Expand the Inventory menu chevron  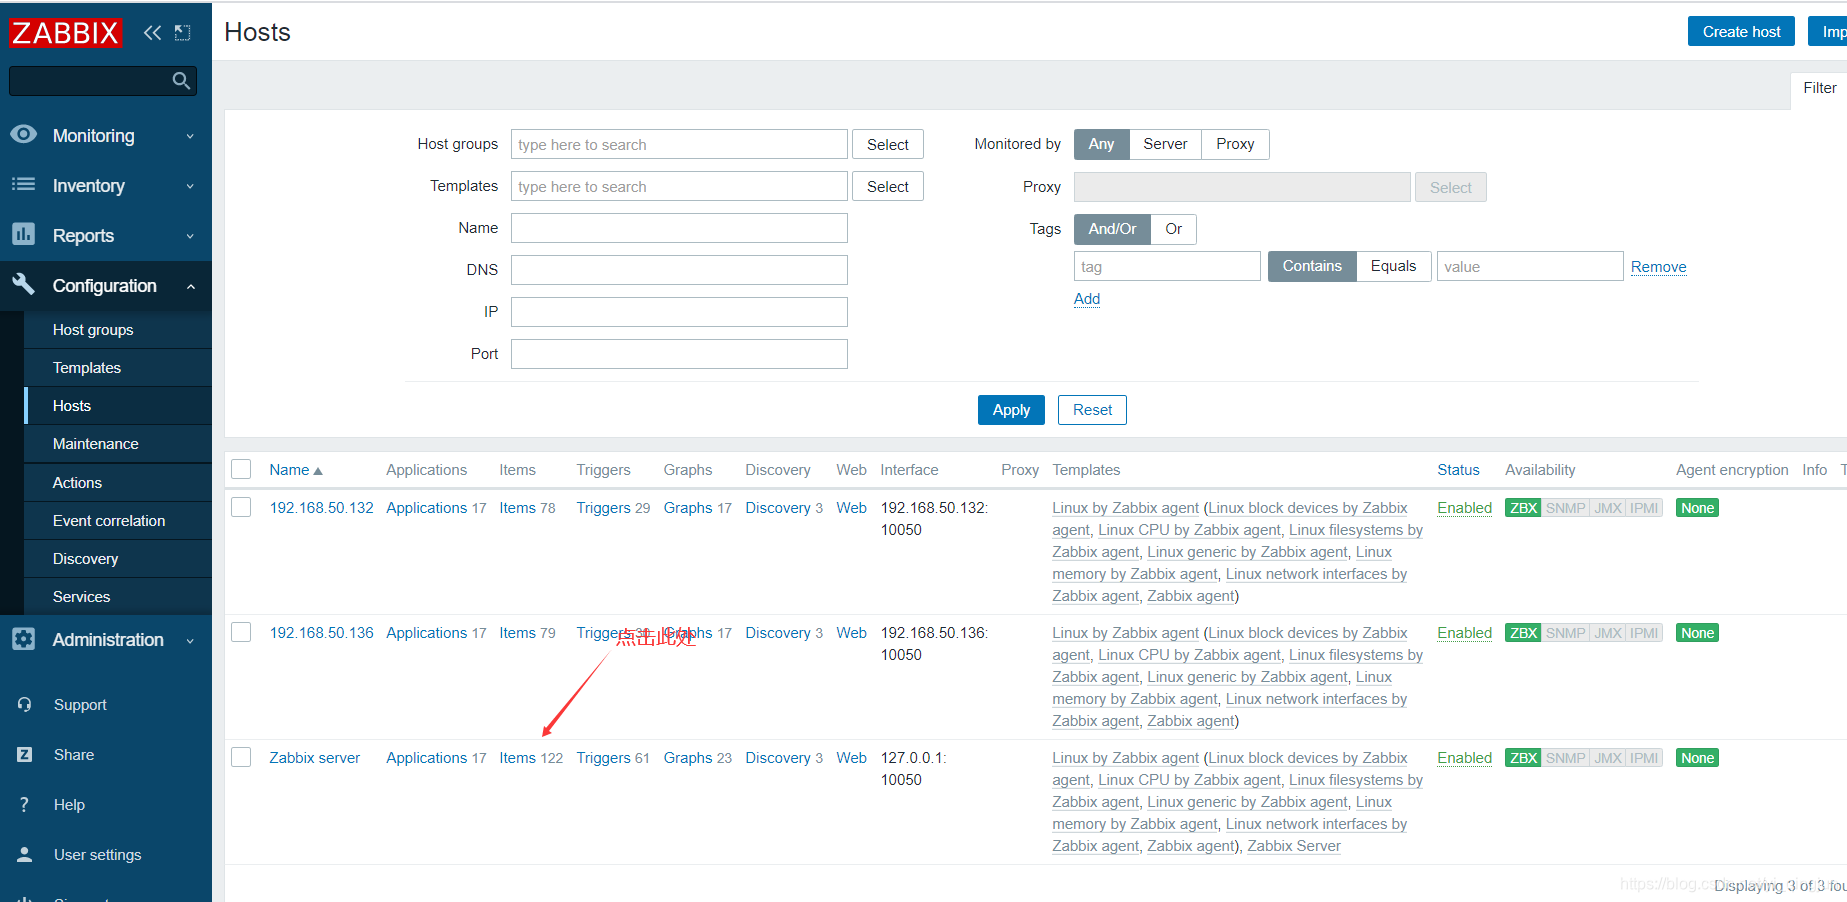coord(190,186)
